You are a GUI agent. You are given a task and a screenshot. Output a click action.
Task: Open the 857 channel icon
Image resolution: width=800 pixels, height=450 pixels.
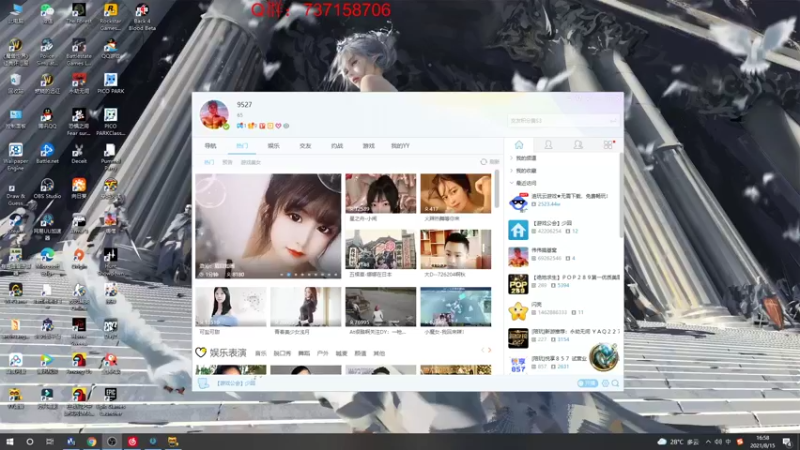[518, 365]
